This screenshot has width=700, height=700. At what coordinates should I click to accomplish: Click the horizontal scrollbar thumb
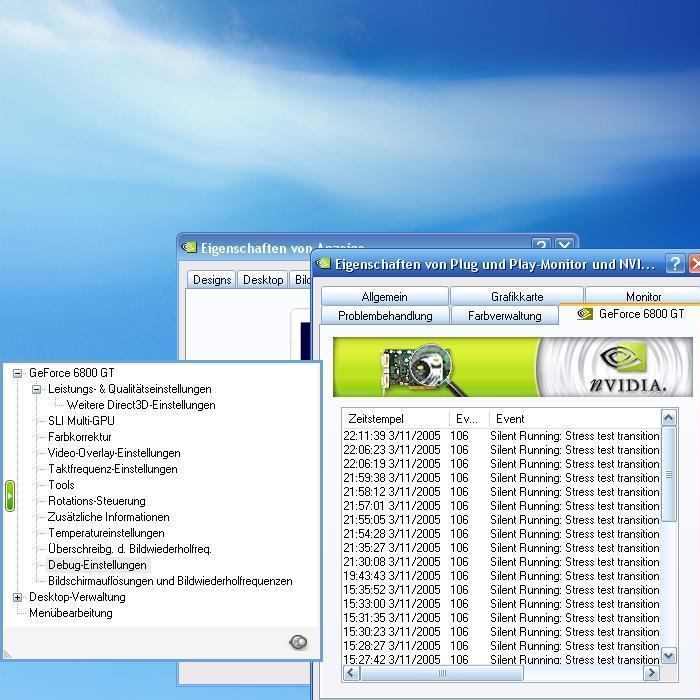[442, 673]
